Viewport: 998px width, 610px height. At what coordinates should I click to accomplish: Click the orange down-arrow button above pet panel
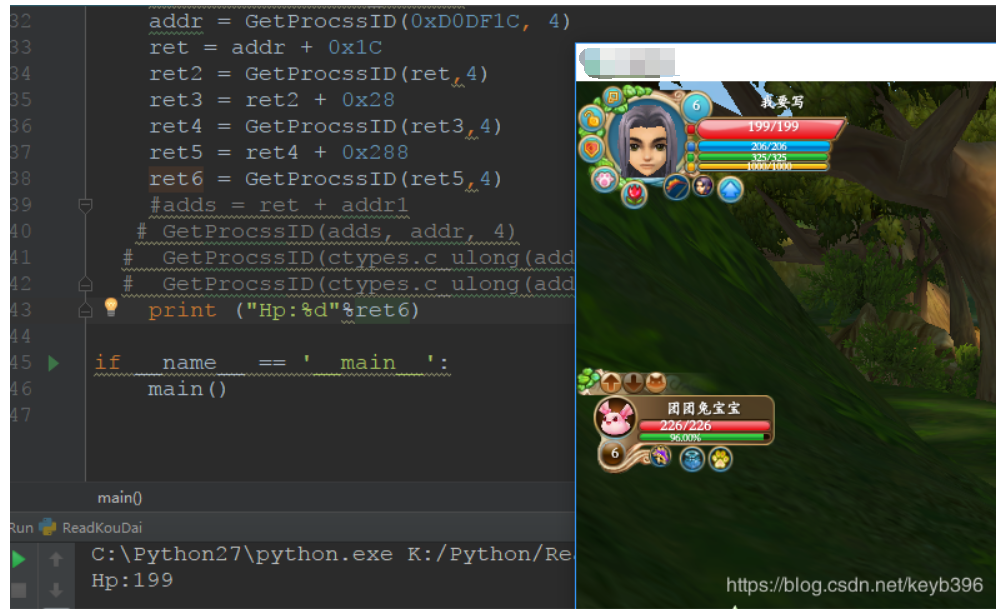pyautogui.click(x=633, y=382)
